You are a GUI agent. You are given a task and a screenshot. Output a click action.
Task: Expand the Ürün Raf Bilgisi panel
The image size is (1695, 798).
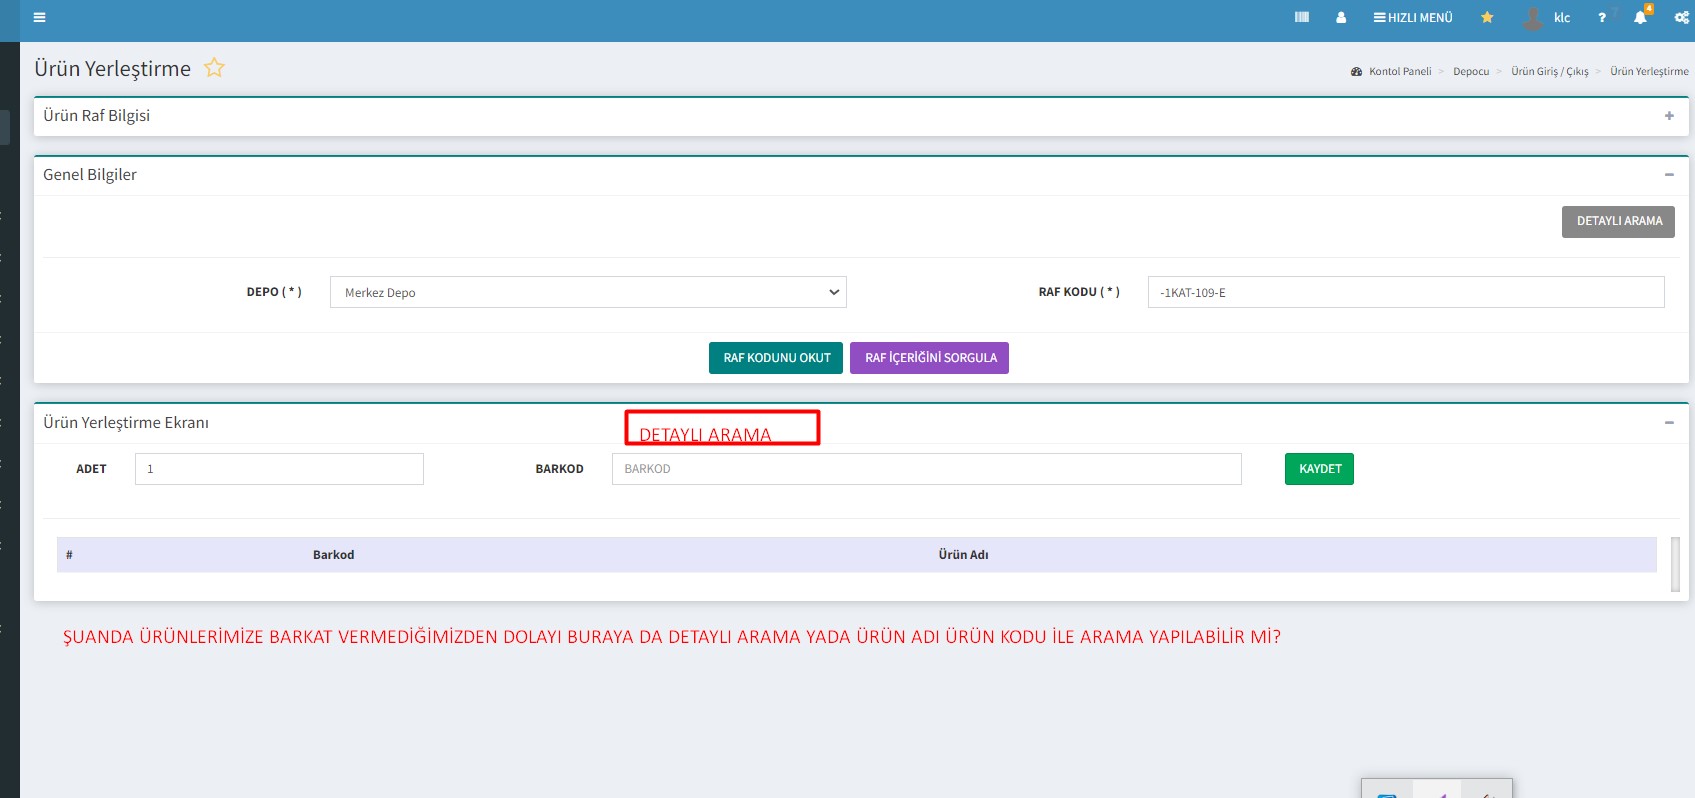1669,116
